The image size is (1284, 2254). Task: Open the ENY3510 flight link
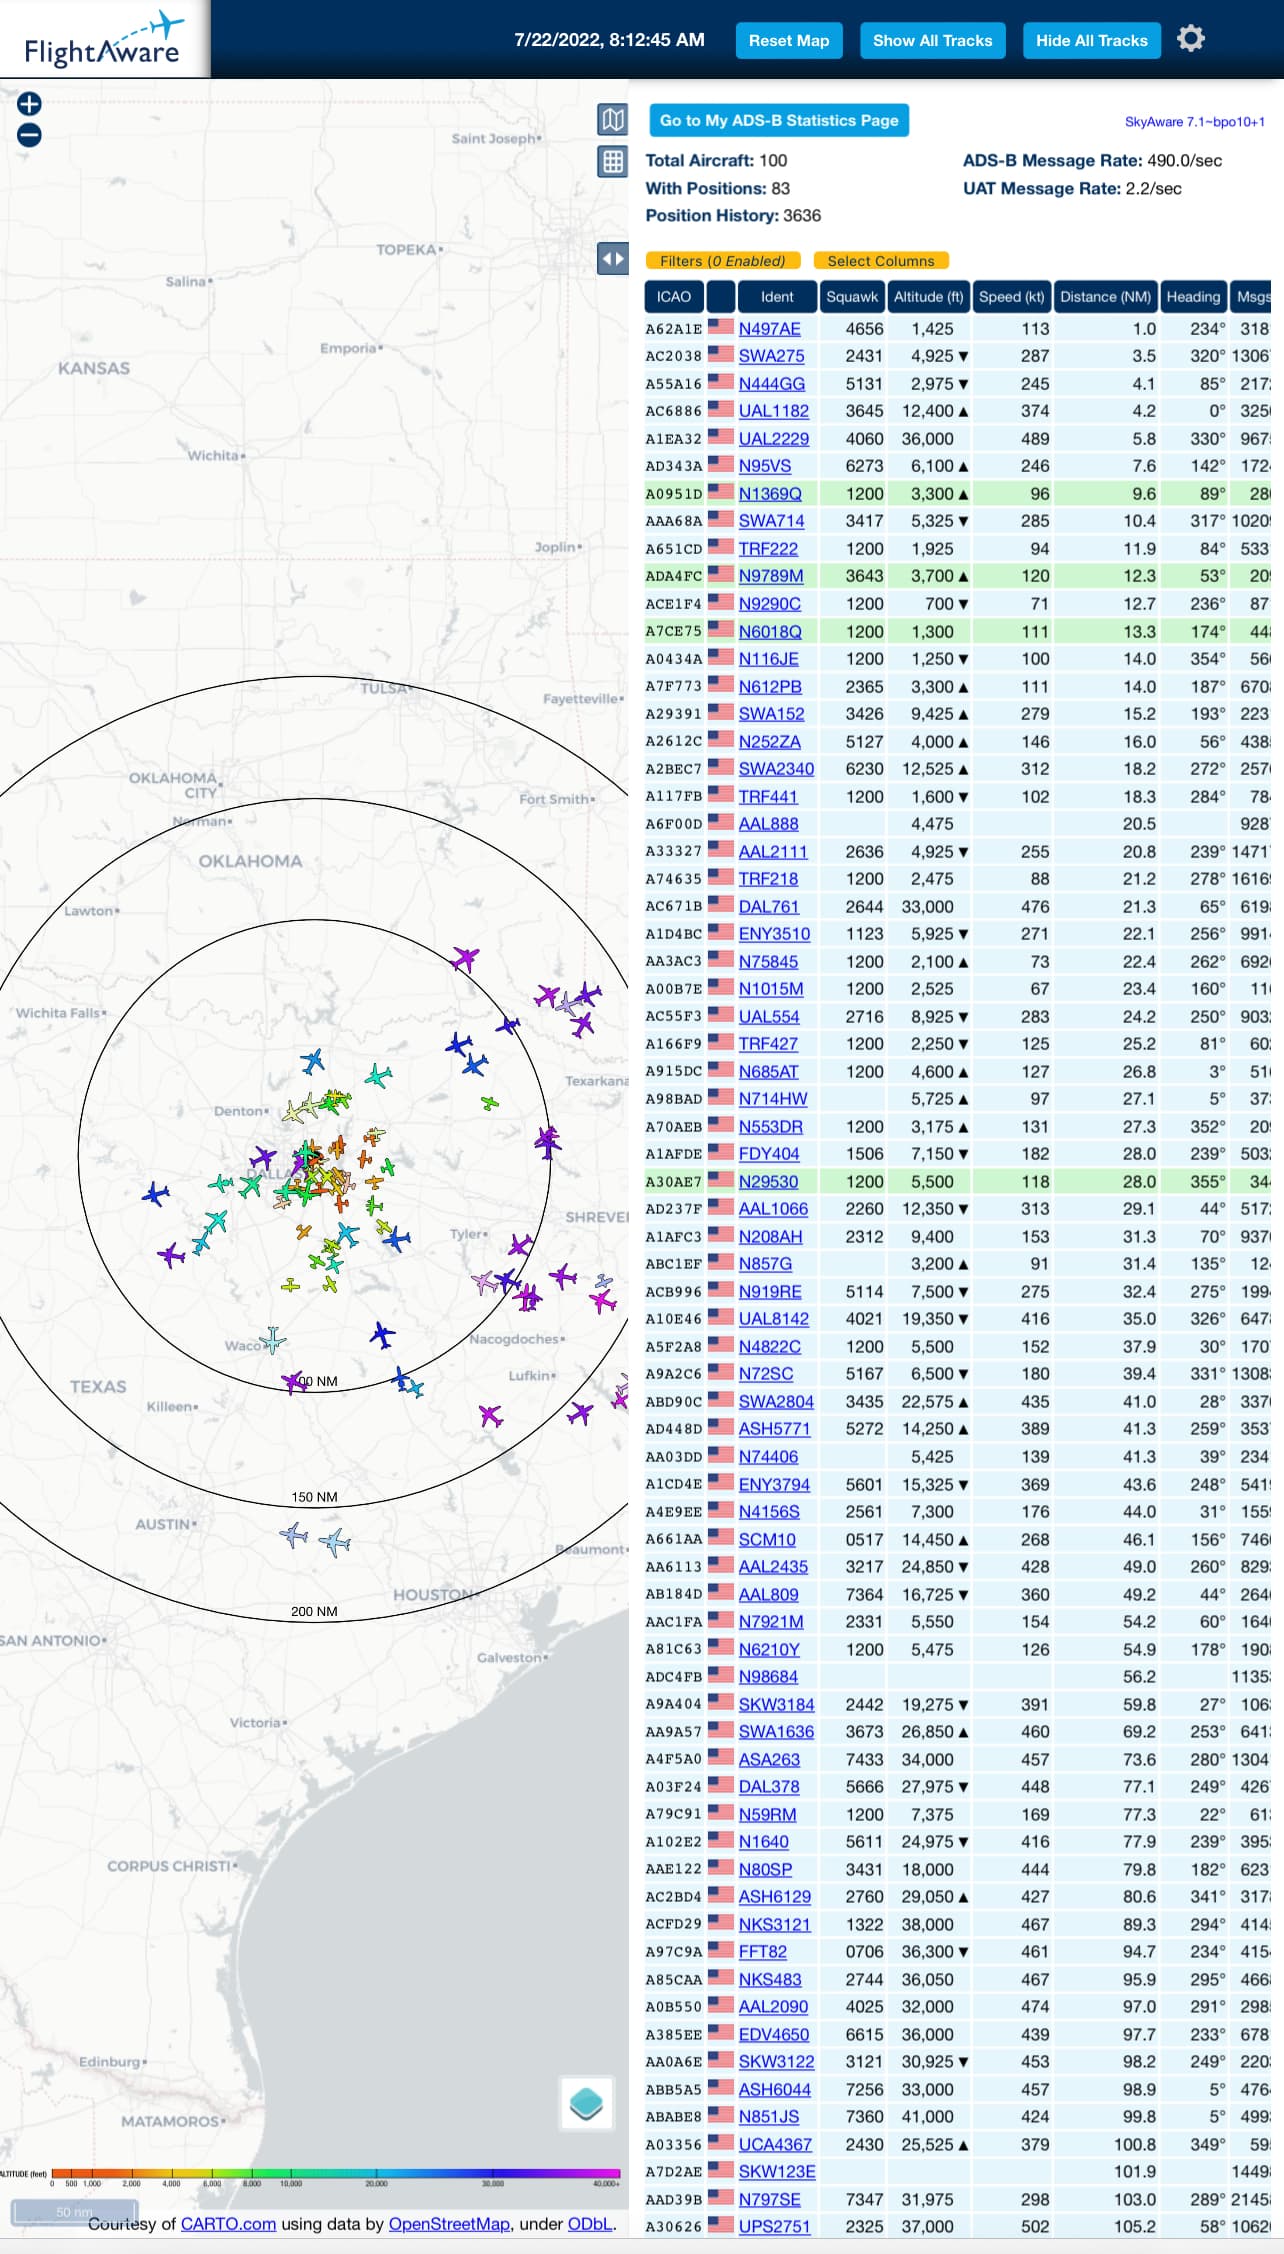[774, 934]
